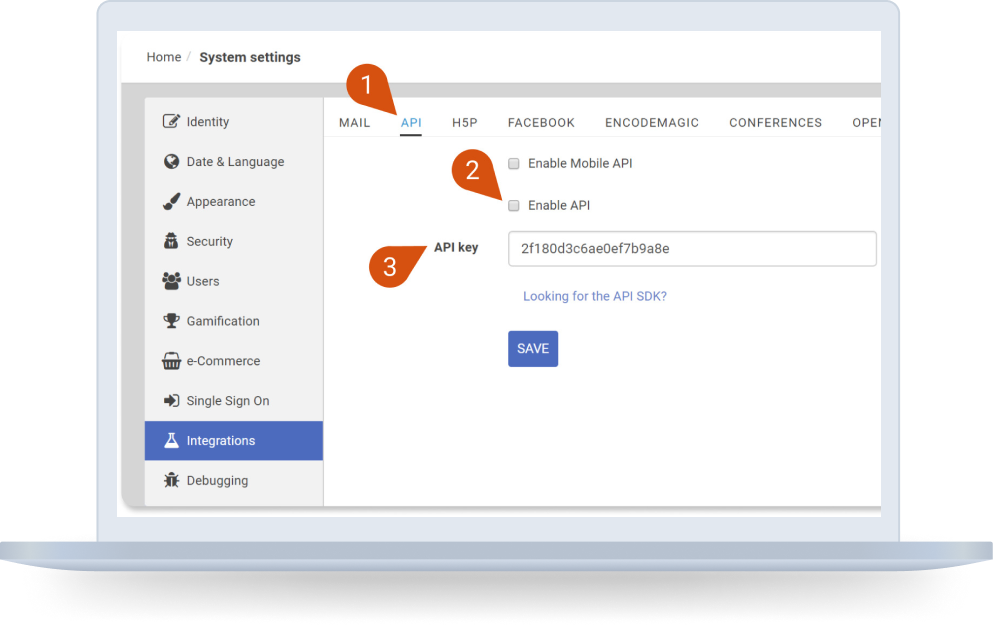
Task: Select the Identity settings icon
Action: (x=172, y=121)
